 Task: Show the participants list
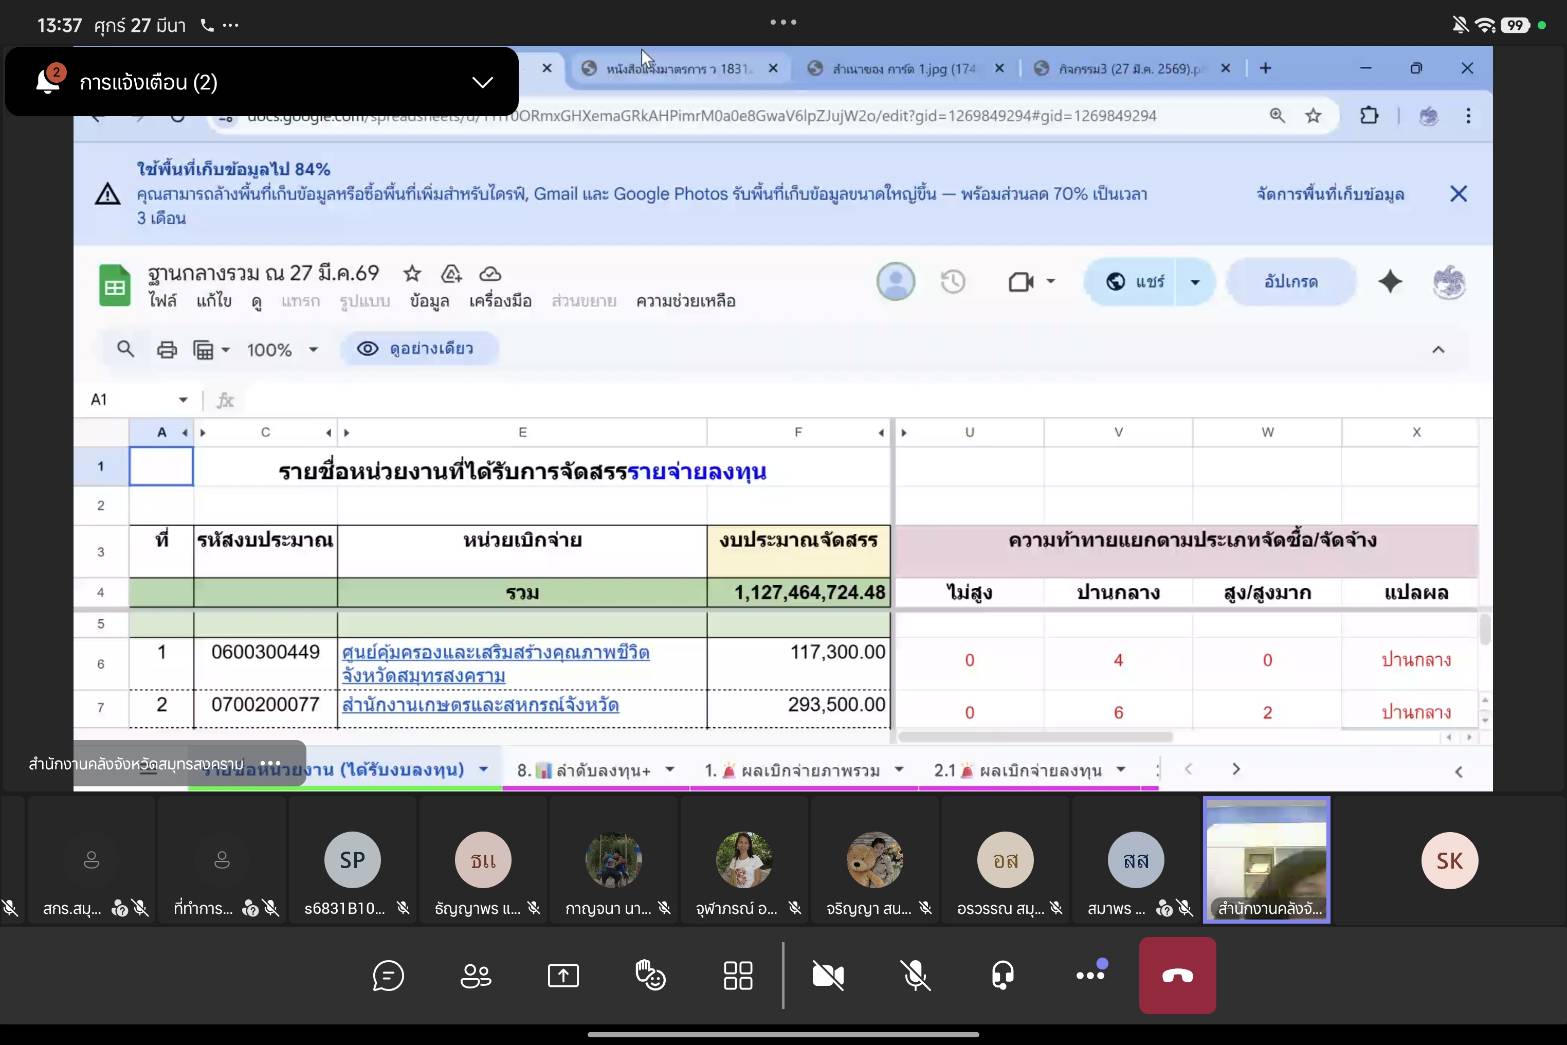(475, 975)
